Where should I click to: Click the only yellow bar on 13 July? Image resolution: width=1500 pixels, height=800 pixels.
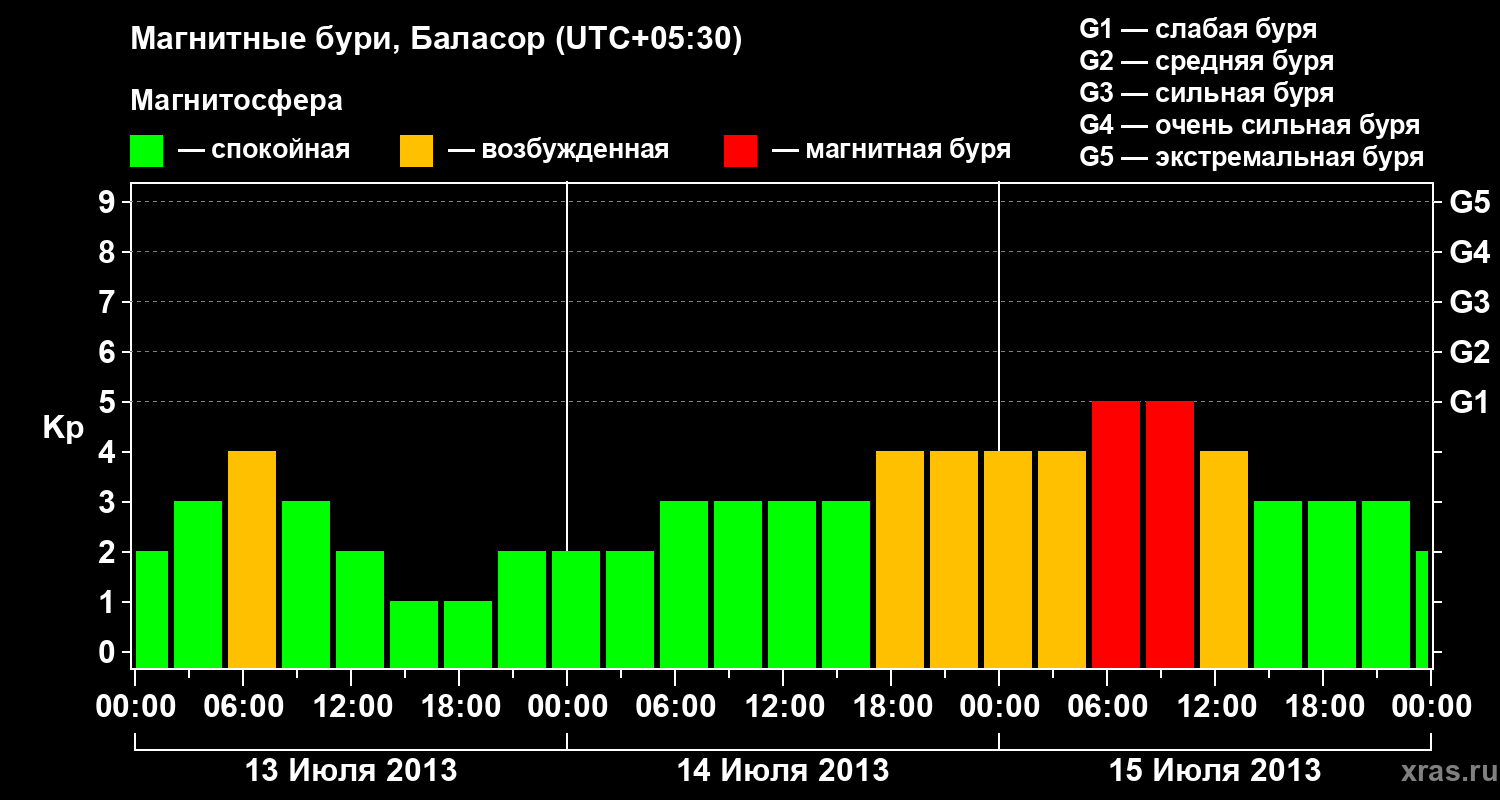pos(252,559)
